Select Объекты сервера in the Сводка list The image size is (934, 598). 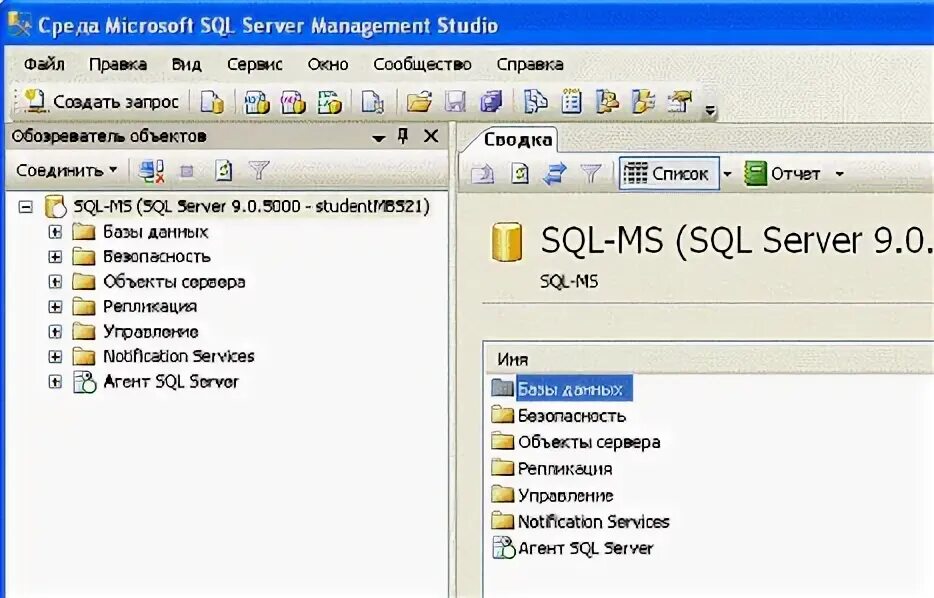pos(589,442)
